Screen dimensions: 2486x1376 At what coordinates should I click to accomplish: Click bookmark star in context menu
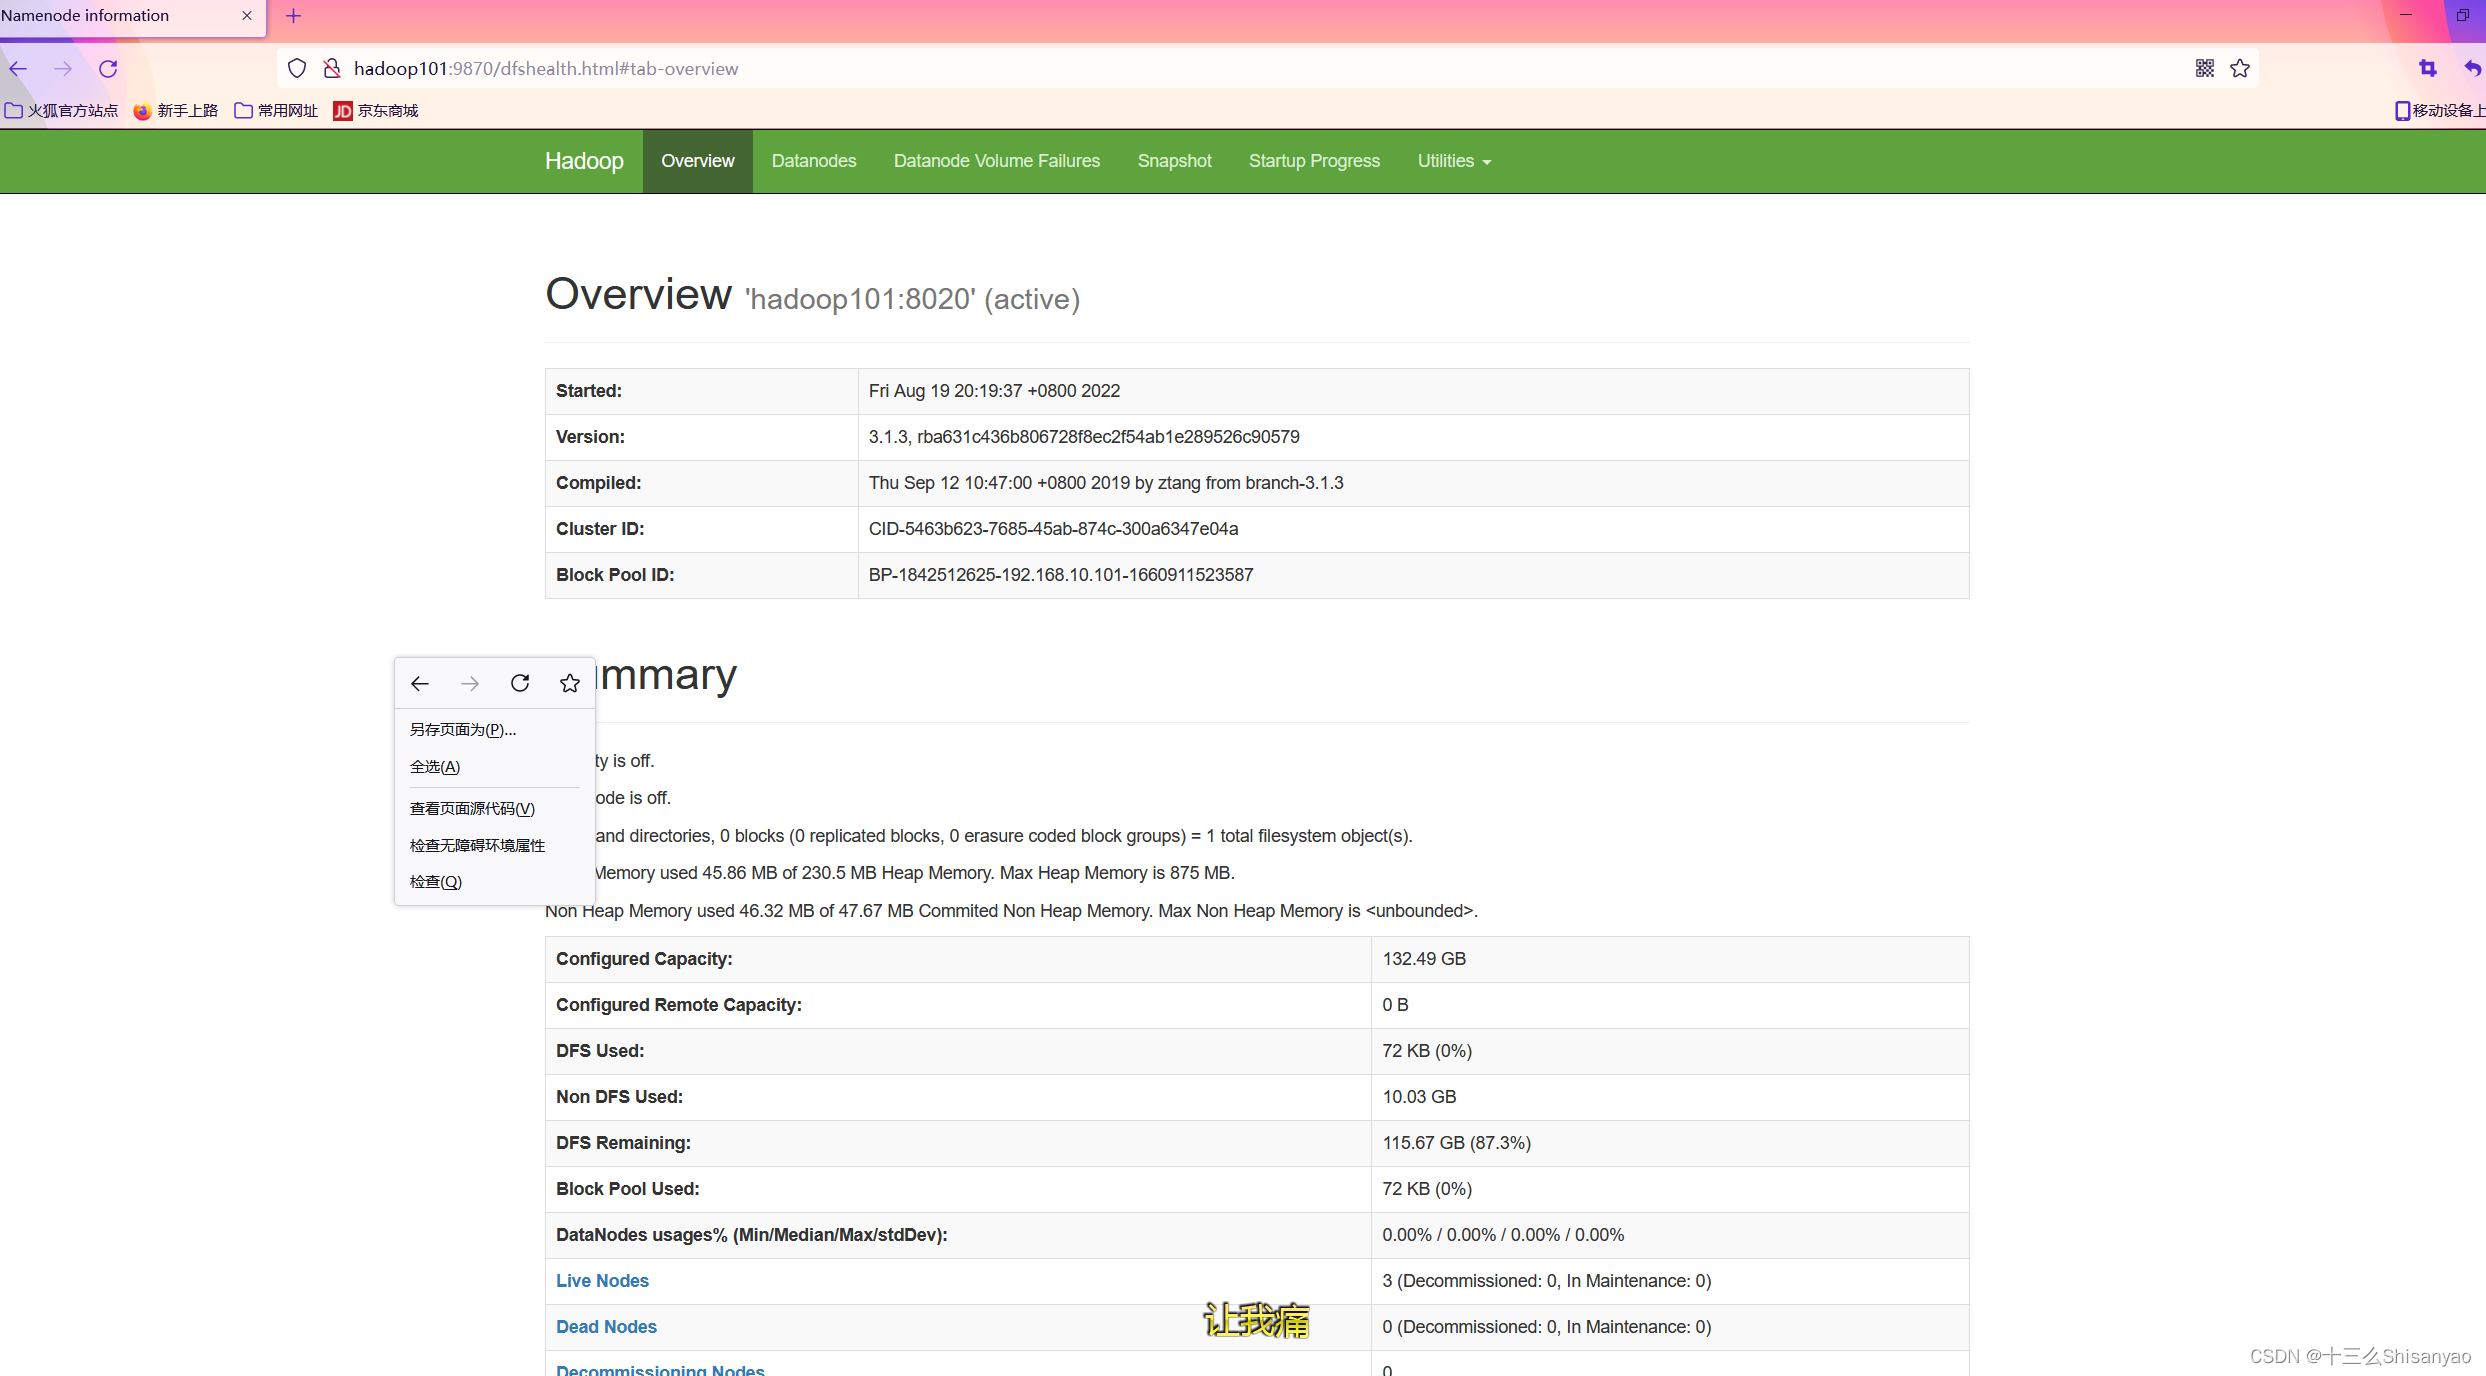click(570, 683)
